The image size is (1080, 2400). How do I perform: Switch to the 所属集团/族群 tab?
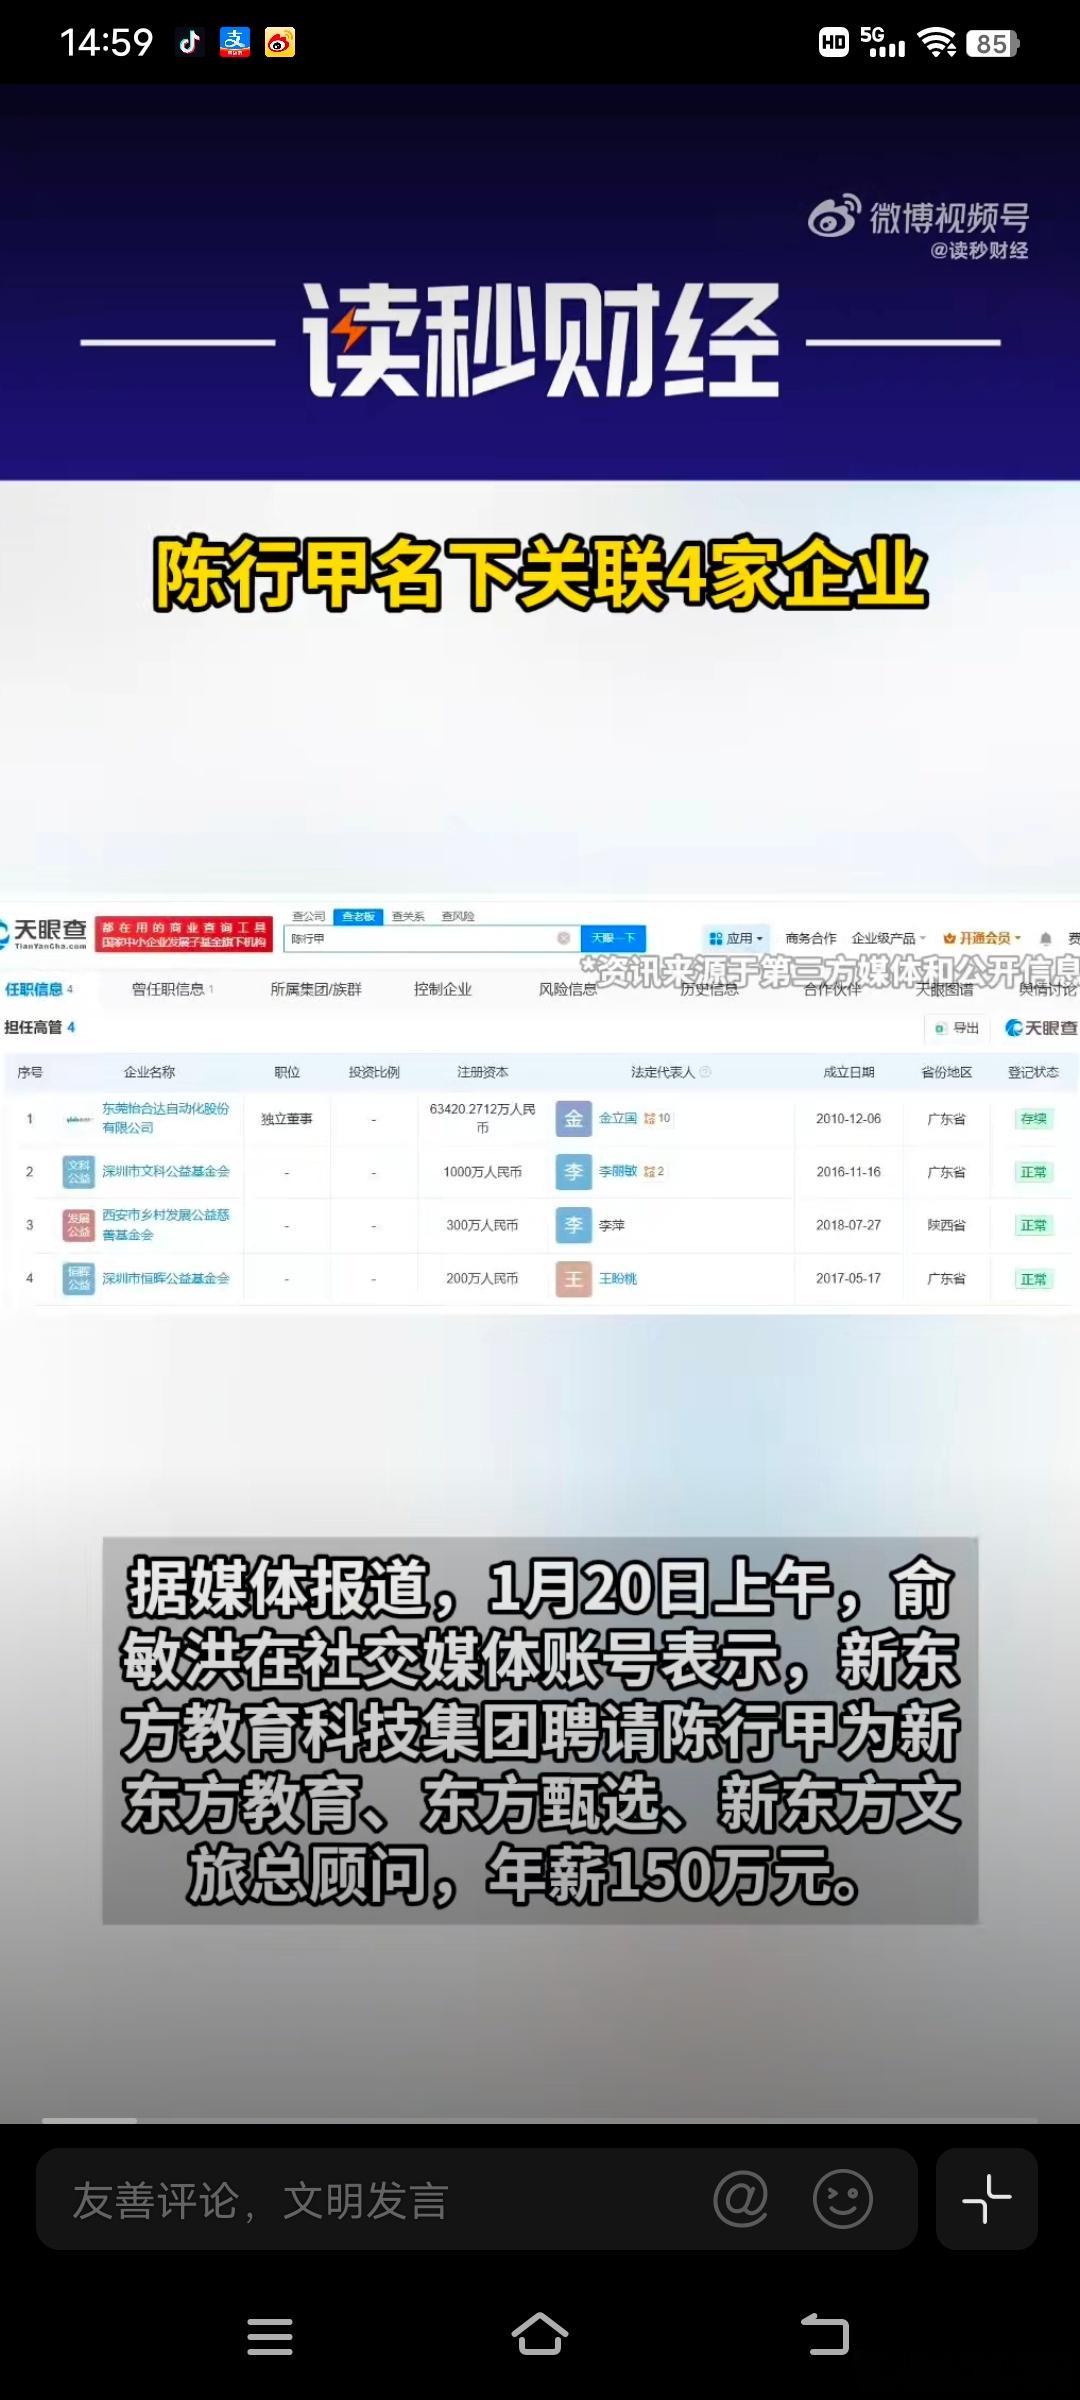[316, 989]
